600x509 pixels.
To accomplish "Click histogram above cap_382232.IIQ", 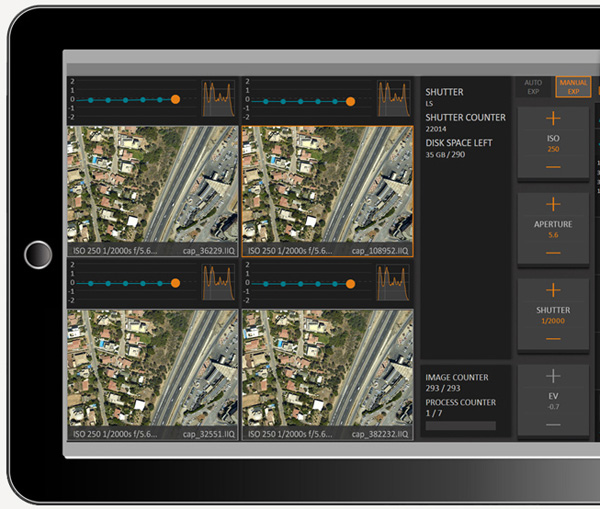I will 394,282.
